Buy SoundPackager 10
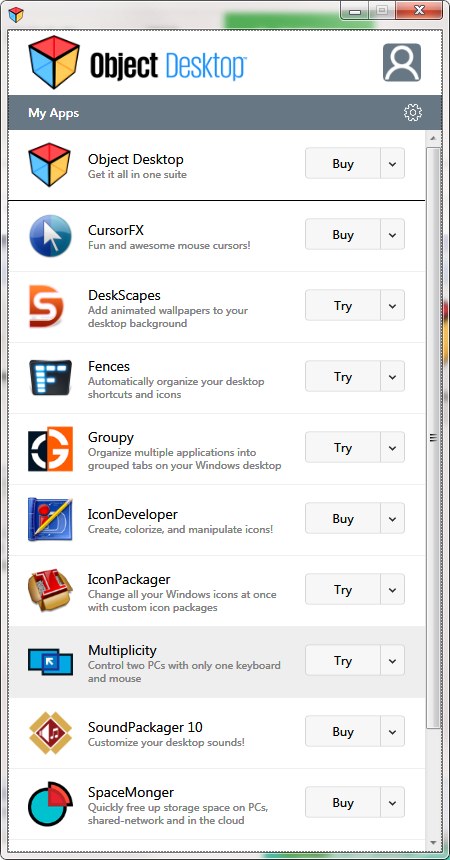Image resolution: width=450 pixels, height=860 pixels. (343, 732)
